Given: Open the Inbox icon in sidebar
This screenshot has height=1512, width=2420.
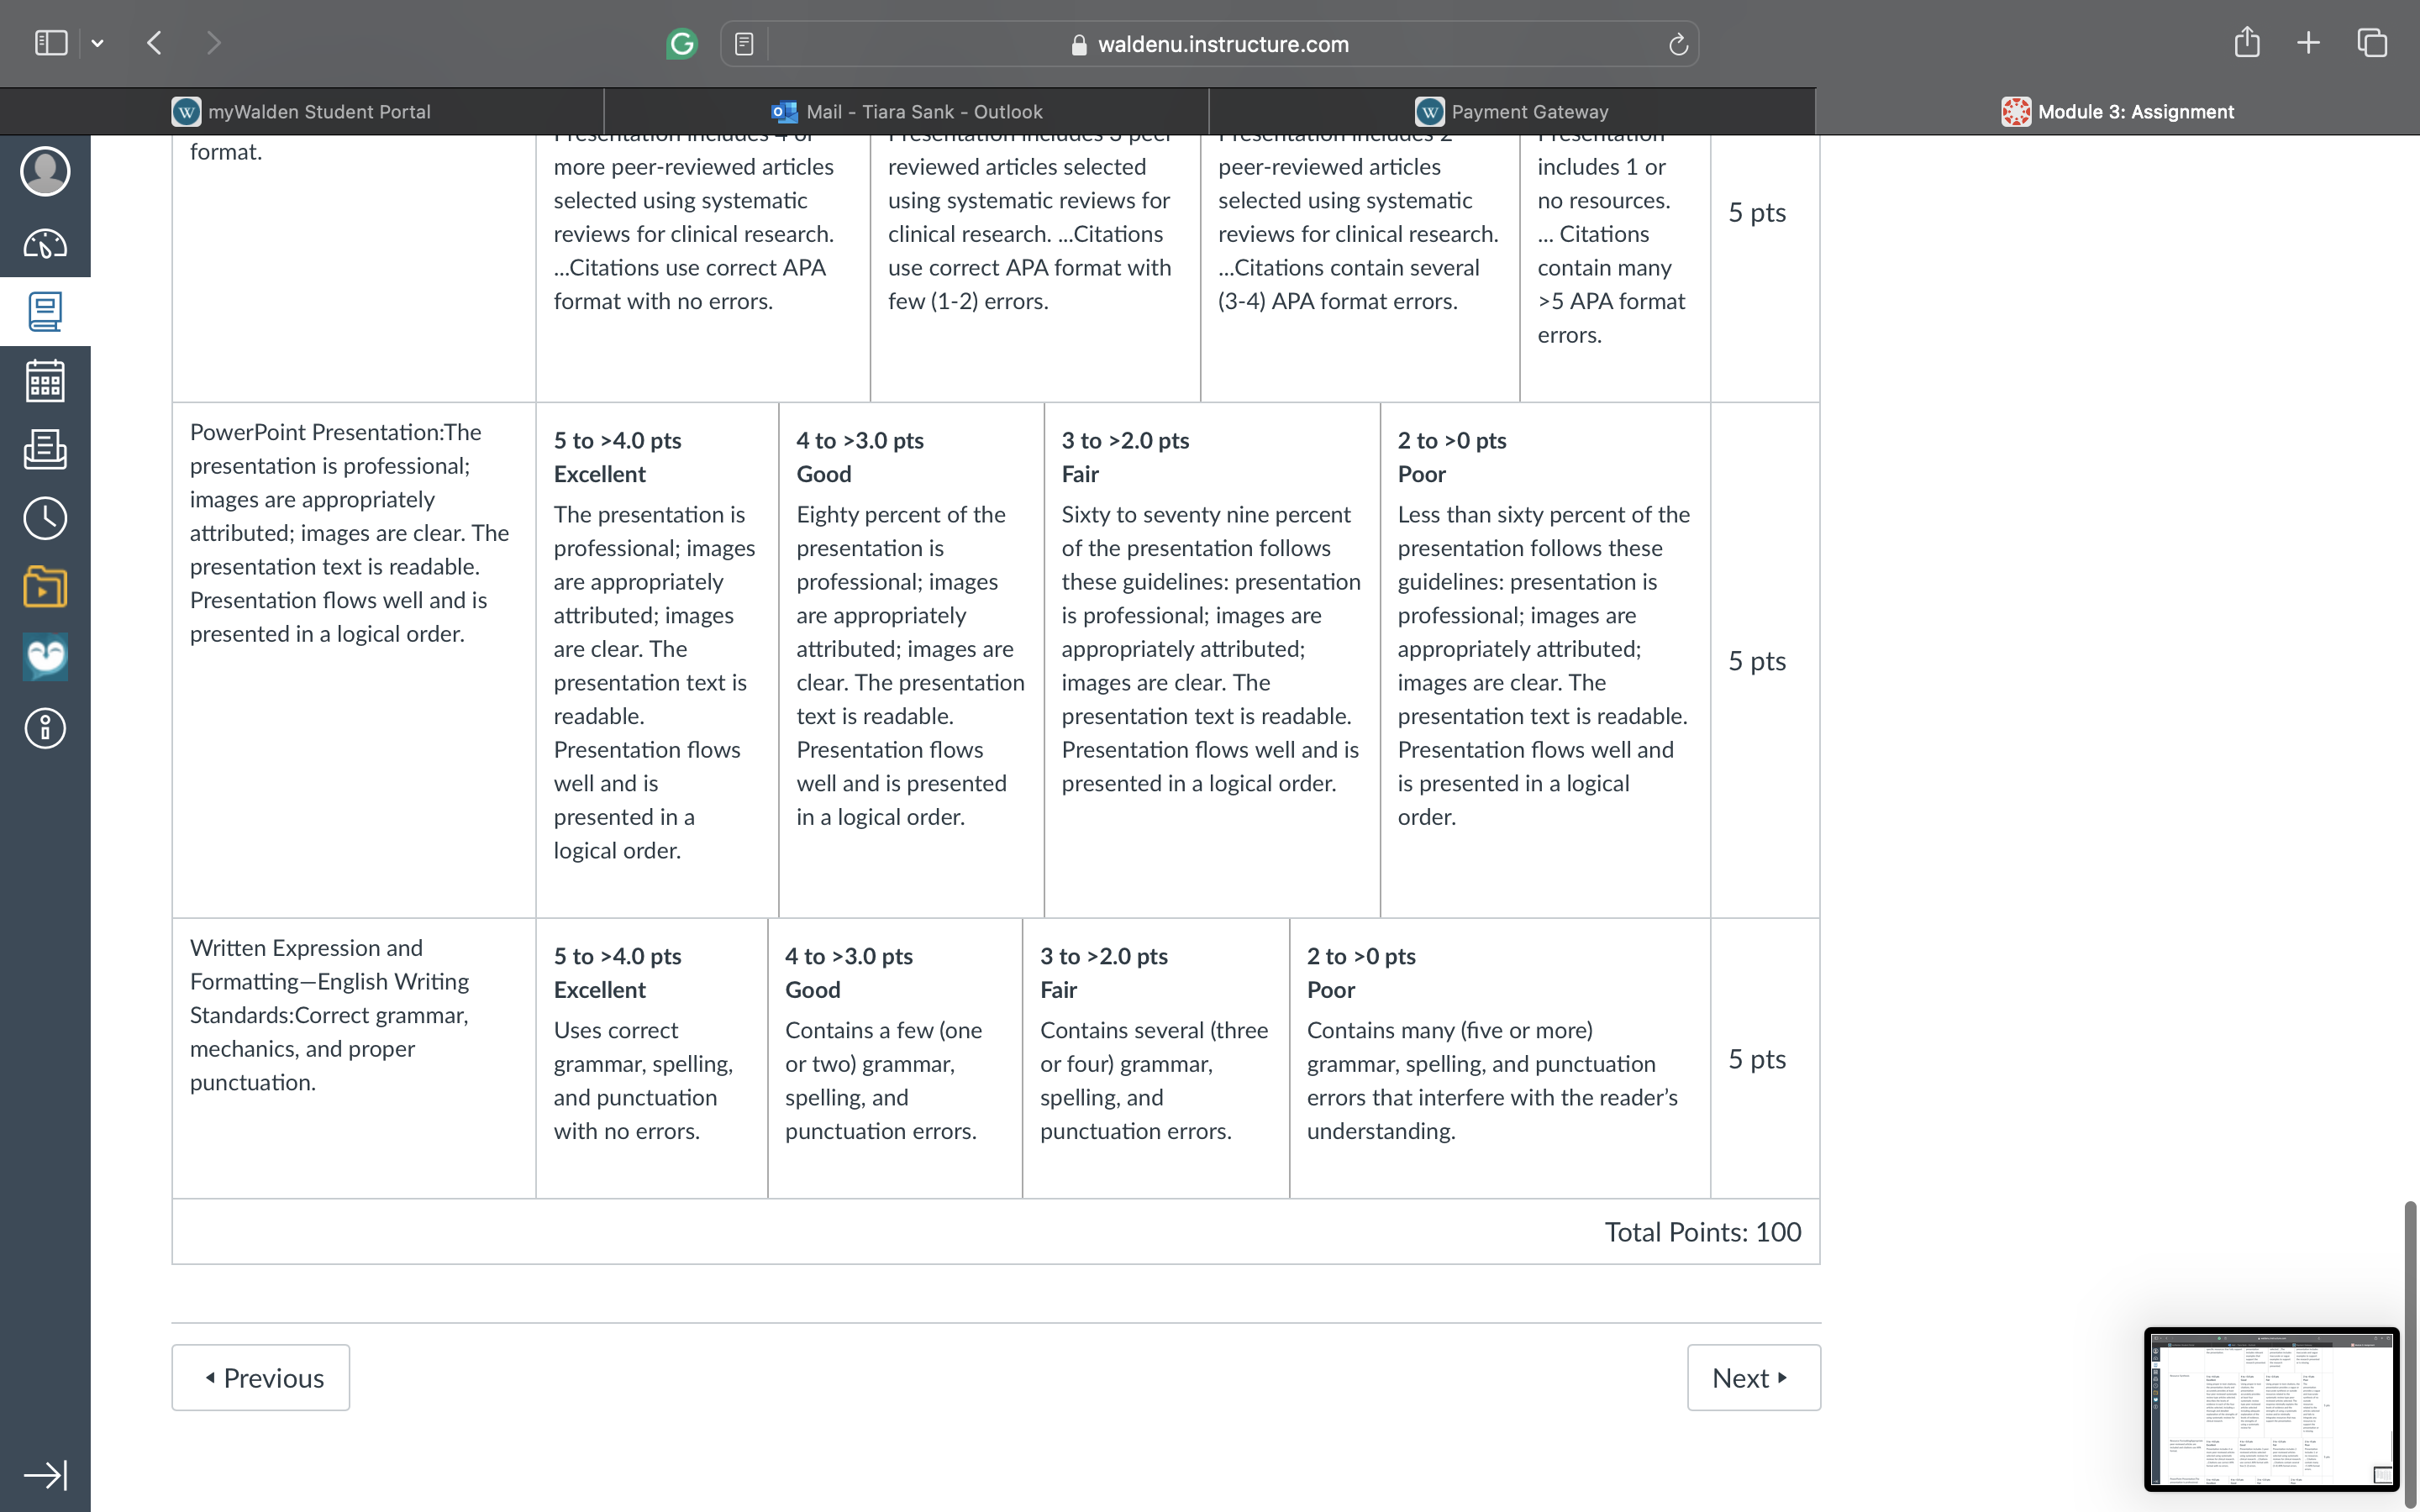Looking at the screenshot, I should point(45,450).
